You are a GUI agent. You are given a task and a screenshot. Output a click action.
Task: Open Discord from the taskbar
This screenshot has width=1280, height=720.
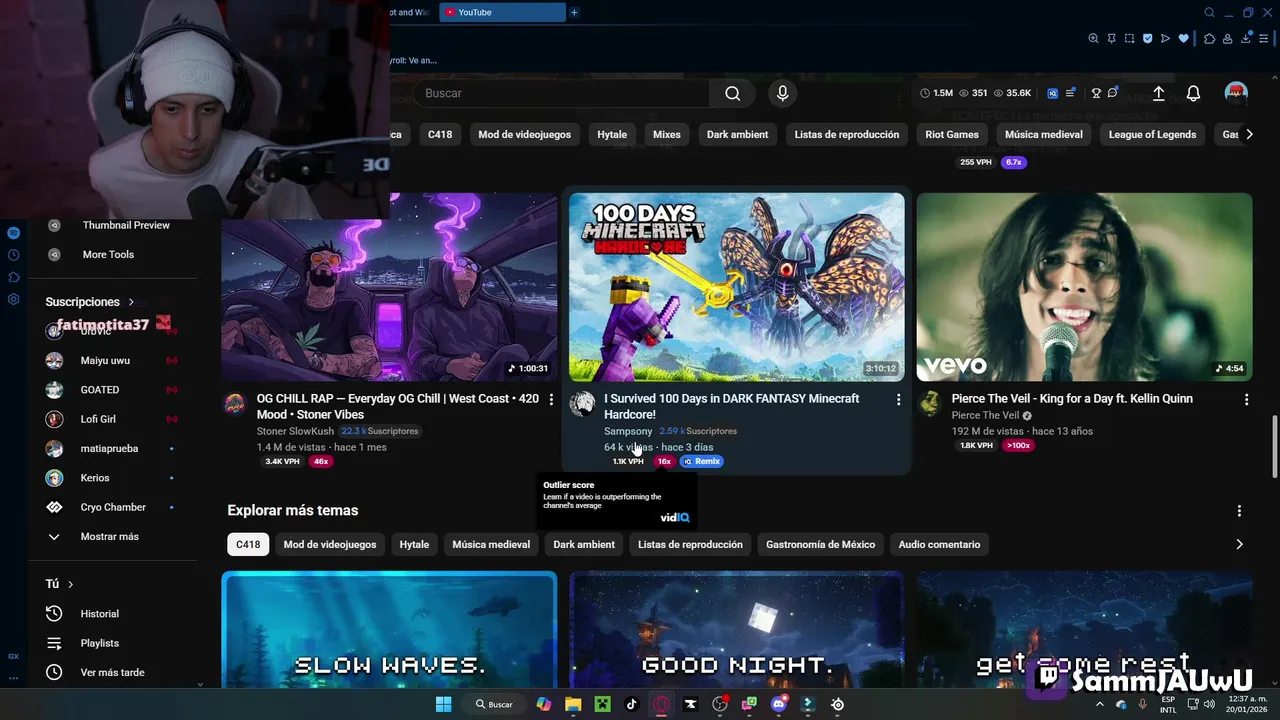coord(779,704)
